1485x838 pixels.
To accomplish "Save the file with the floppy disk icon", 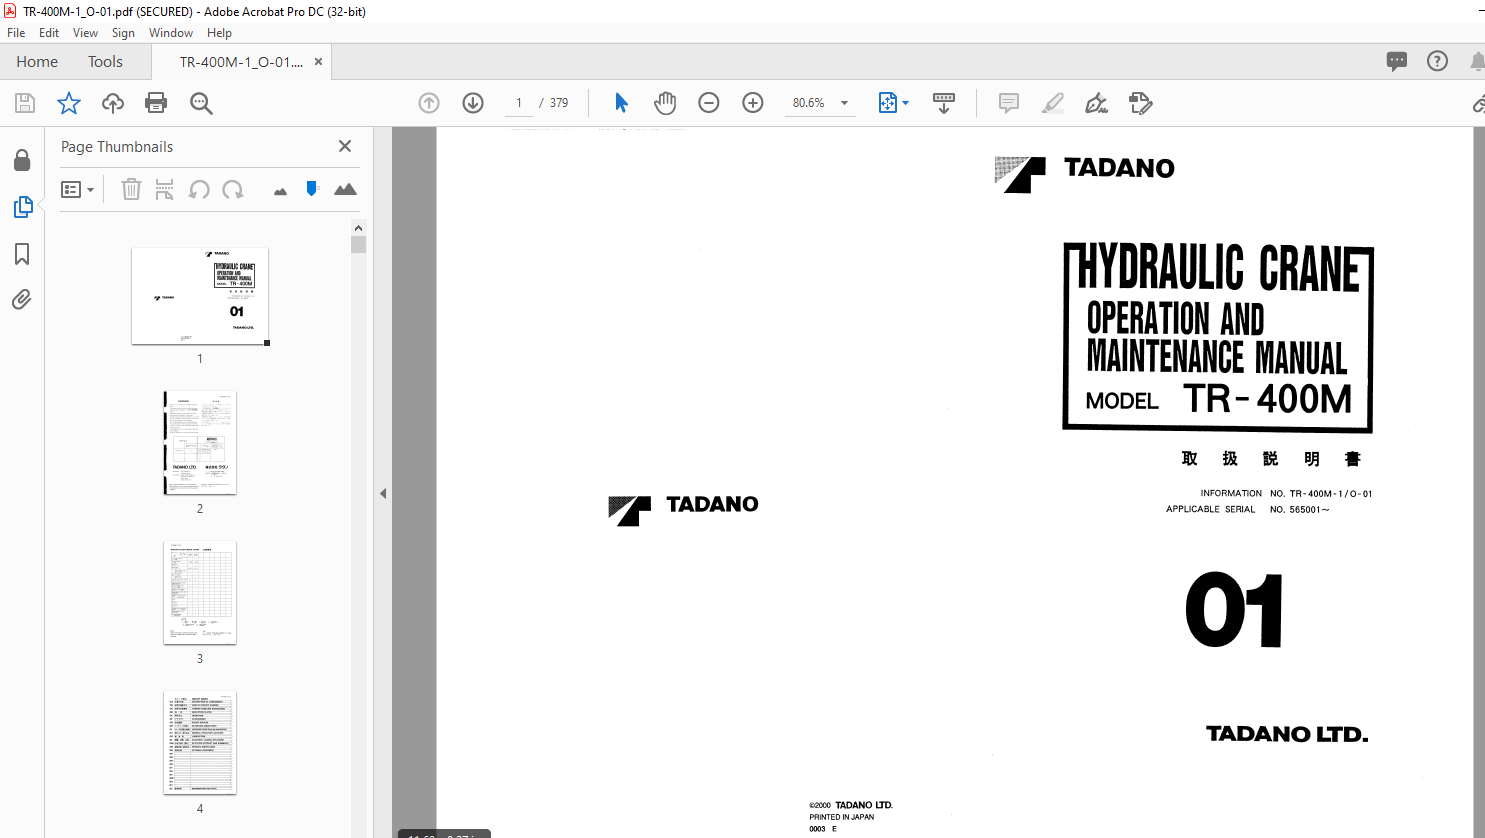I will coord(25,103).
